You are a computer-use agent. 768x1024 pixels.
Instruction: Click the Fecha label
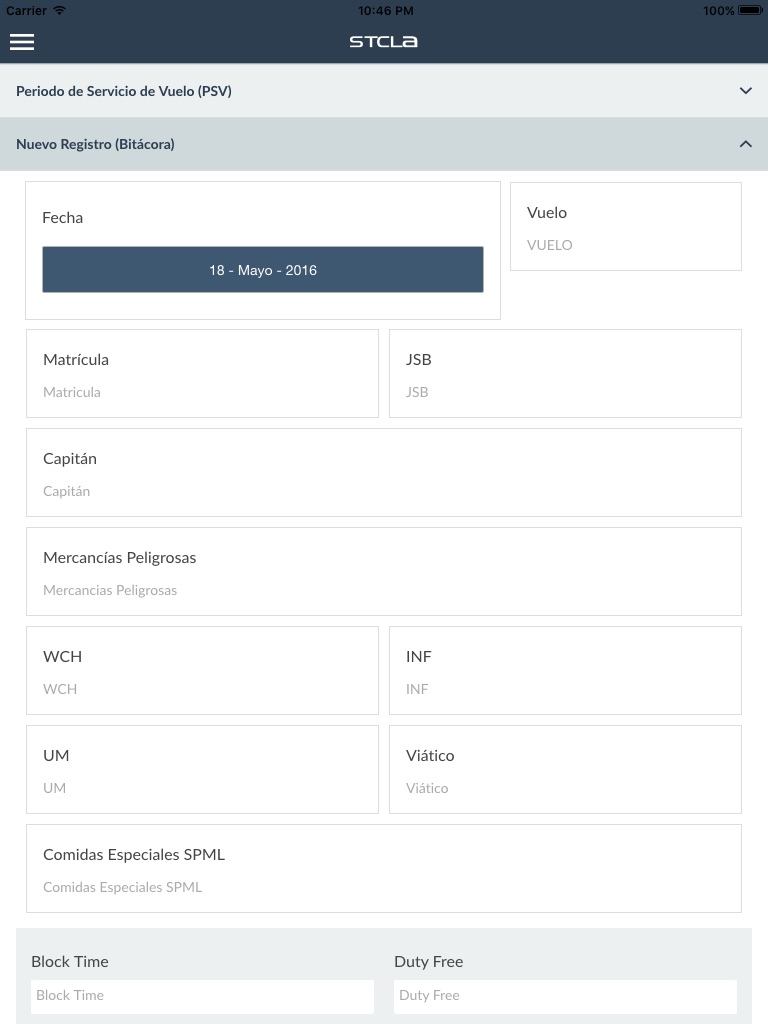pos(63,217)
